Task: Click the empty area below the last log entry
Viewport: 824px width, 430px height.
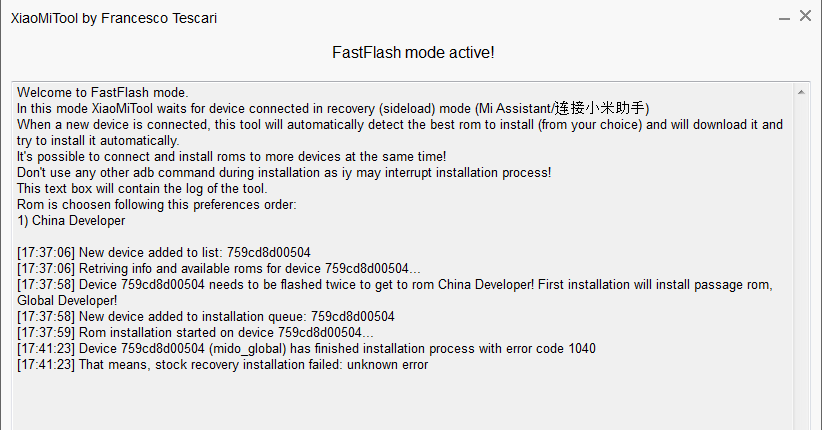Action: coord(403,402)
